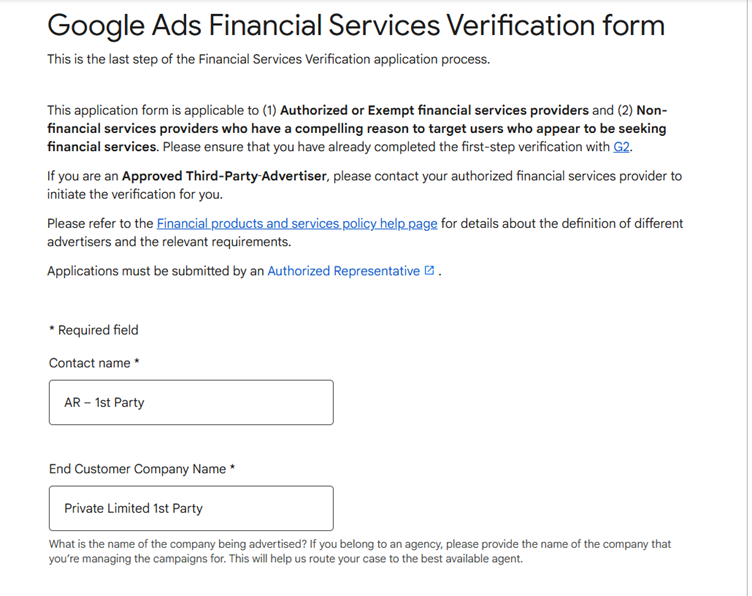The height and width of the screenshot is (596, 752).
Task: Click the help text about company being advertised
Action: click(x=360, y=551)
